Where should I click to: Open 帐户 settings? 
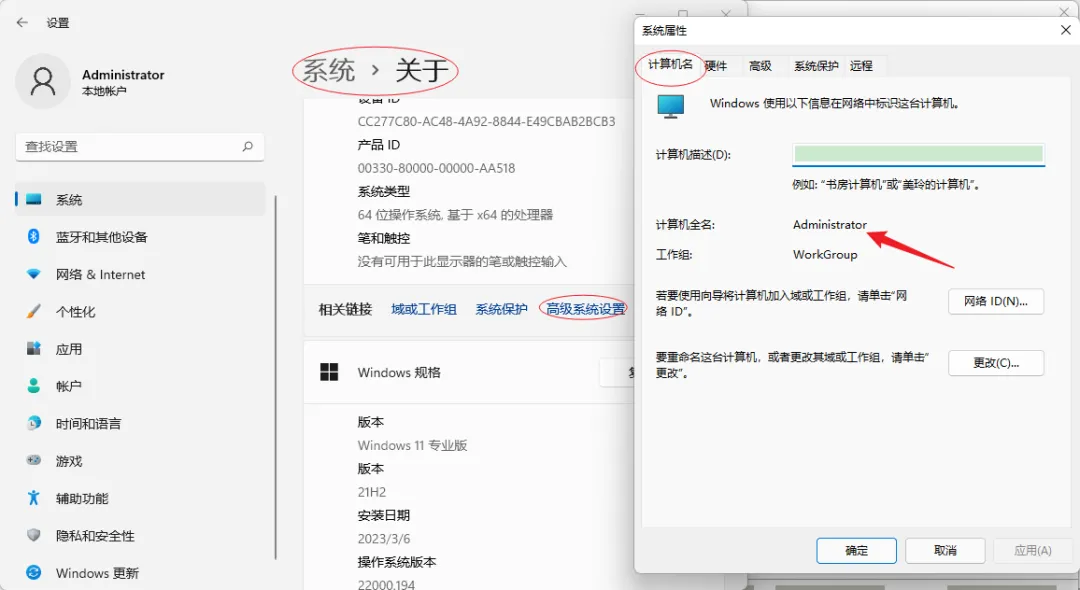point(140,386)
